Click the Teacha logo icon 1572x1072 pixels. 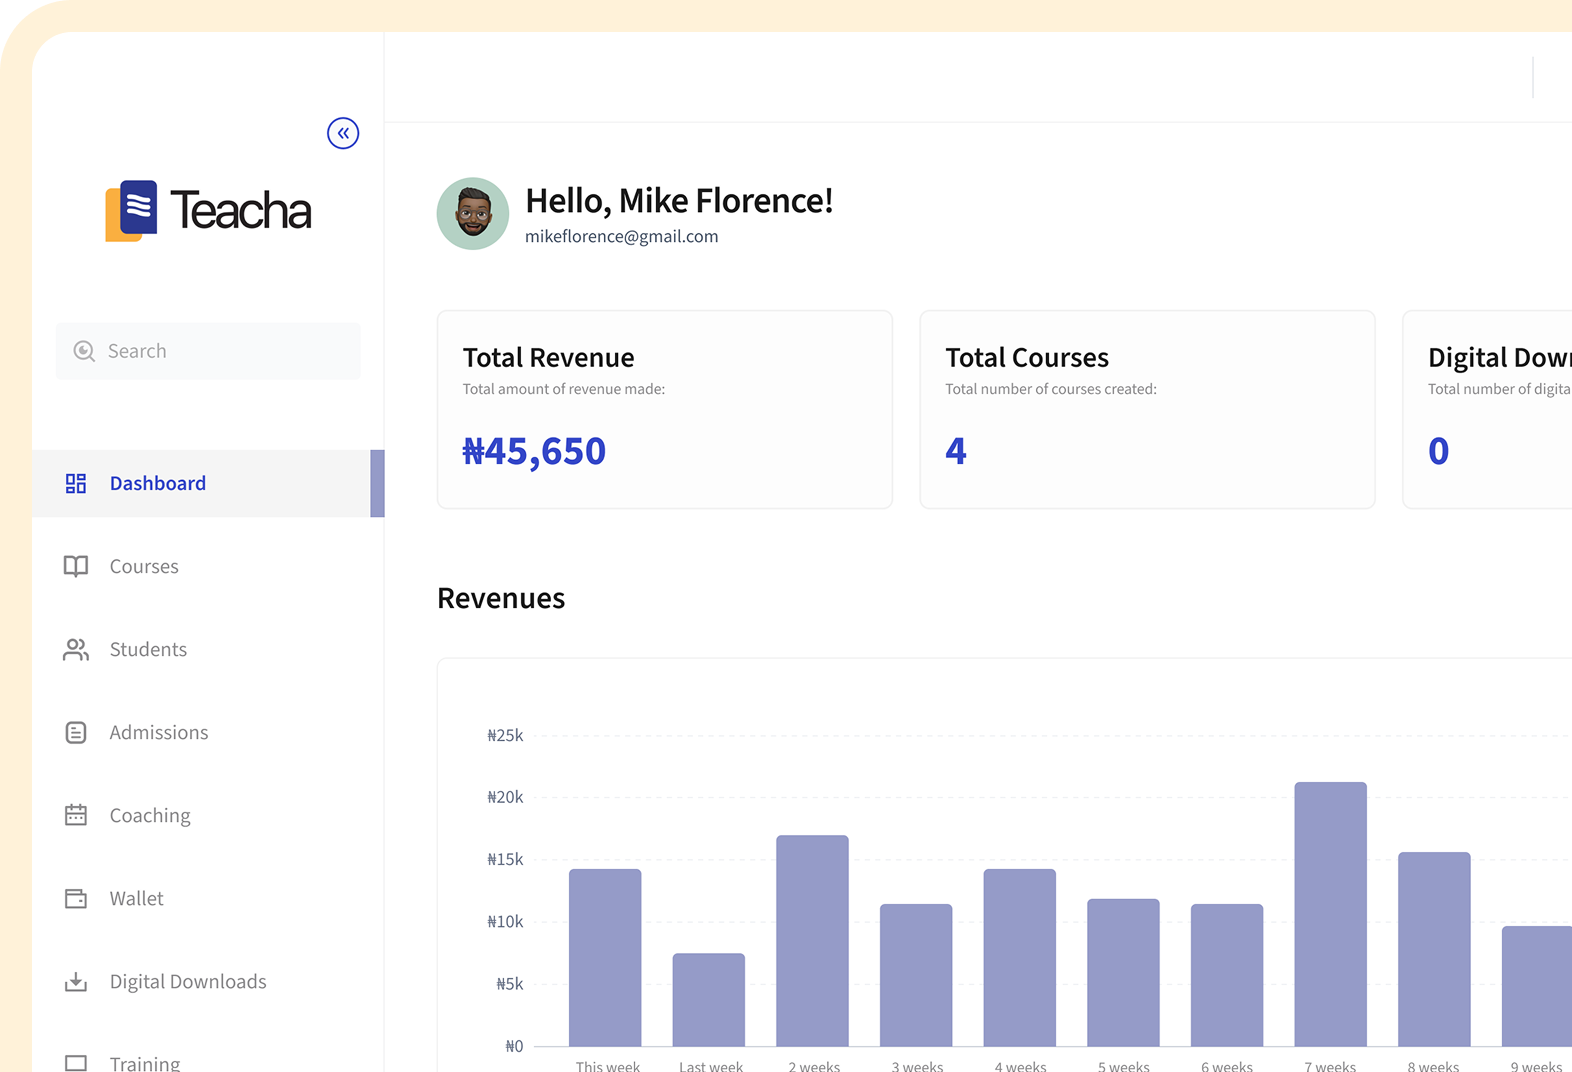132,210
